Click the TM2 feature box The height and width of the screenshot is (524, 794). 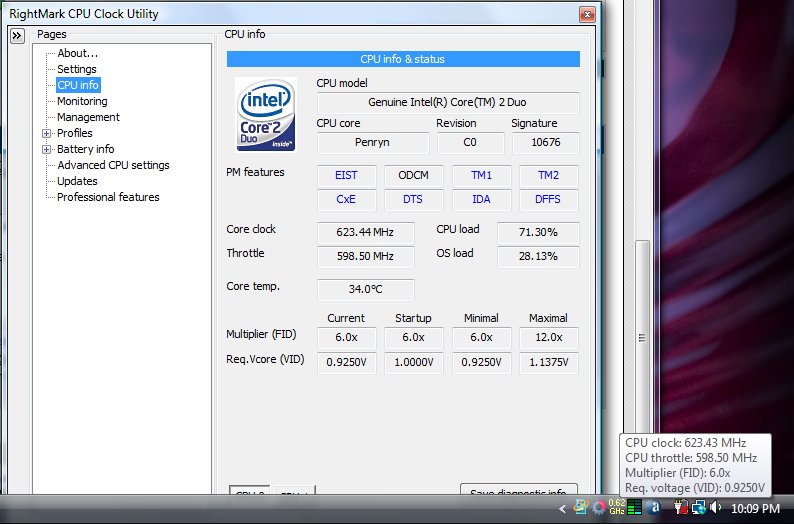548,176
